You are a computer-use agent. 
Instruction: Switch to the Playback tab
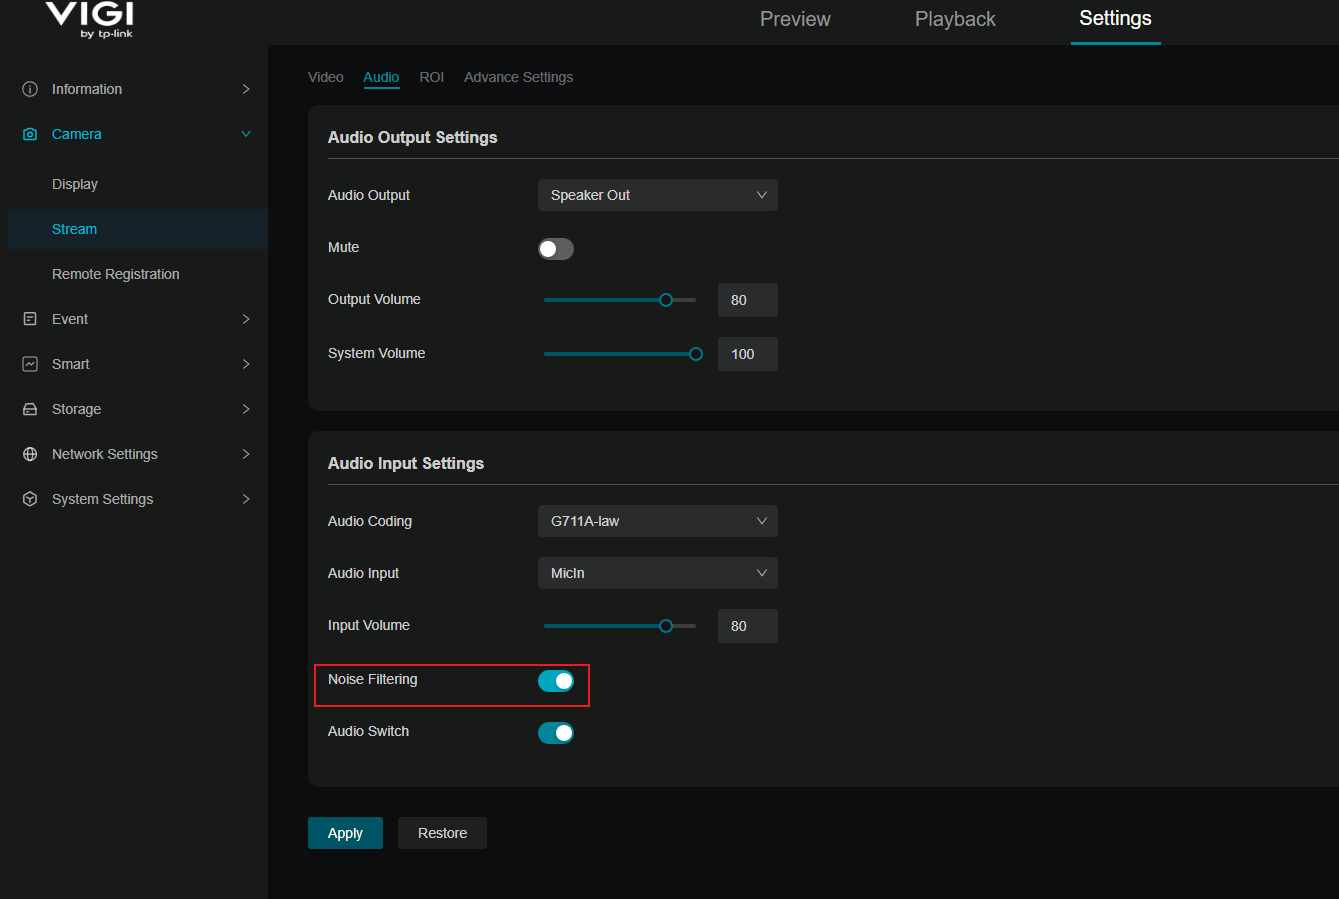pos(955,19)
